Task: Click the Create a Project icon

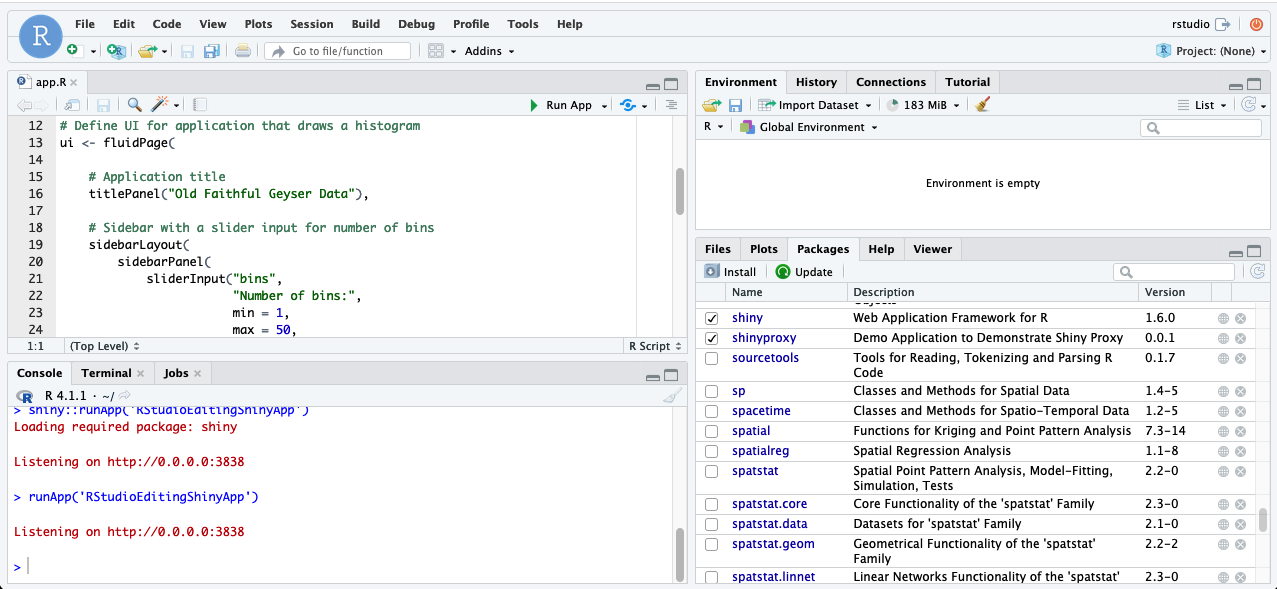Action: click(116, 51)
